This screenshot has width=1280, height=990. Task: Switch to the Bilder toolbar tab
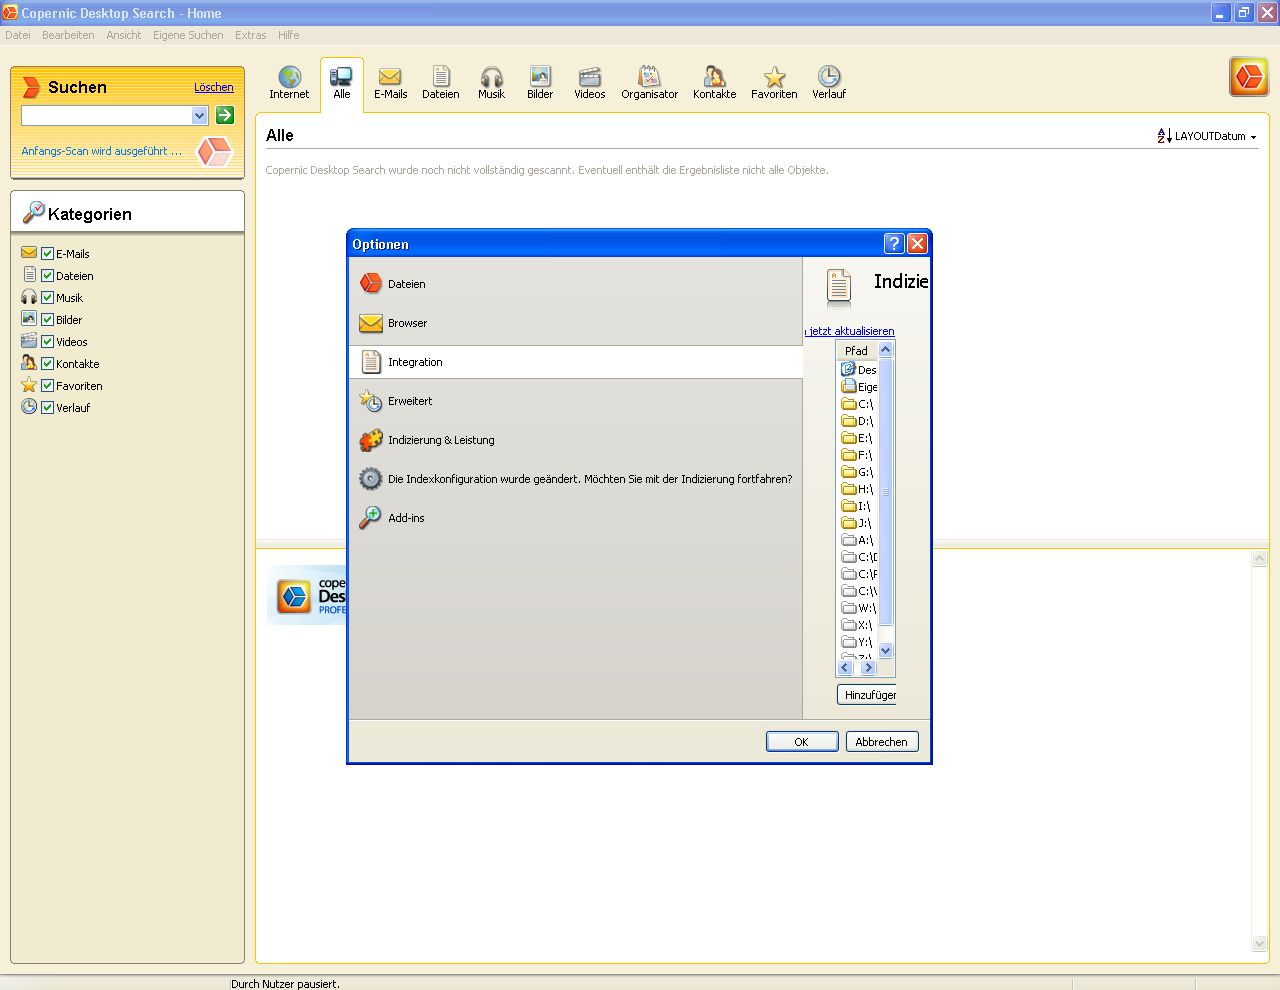540,82
